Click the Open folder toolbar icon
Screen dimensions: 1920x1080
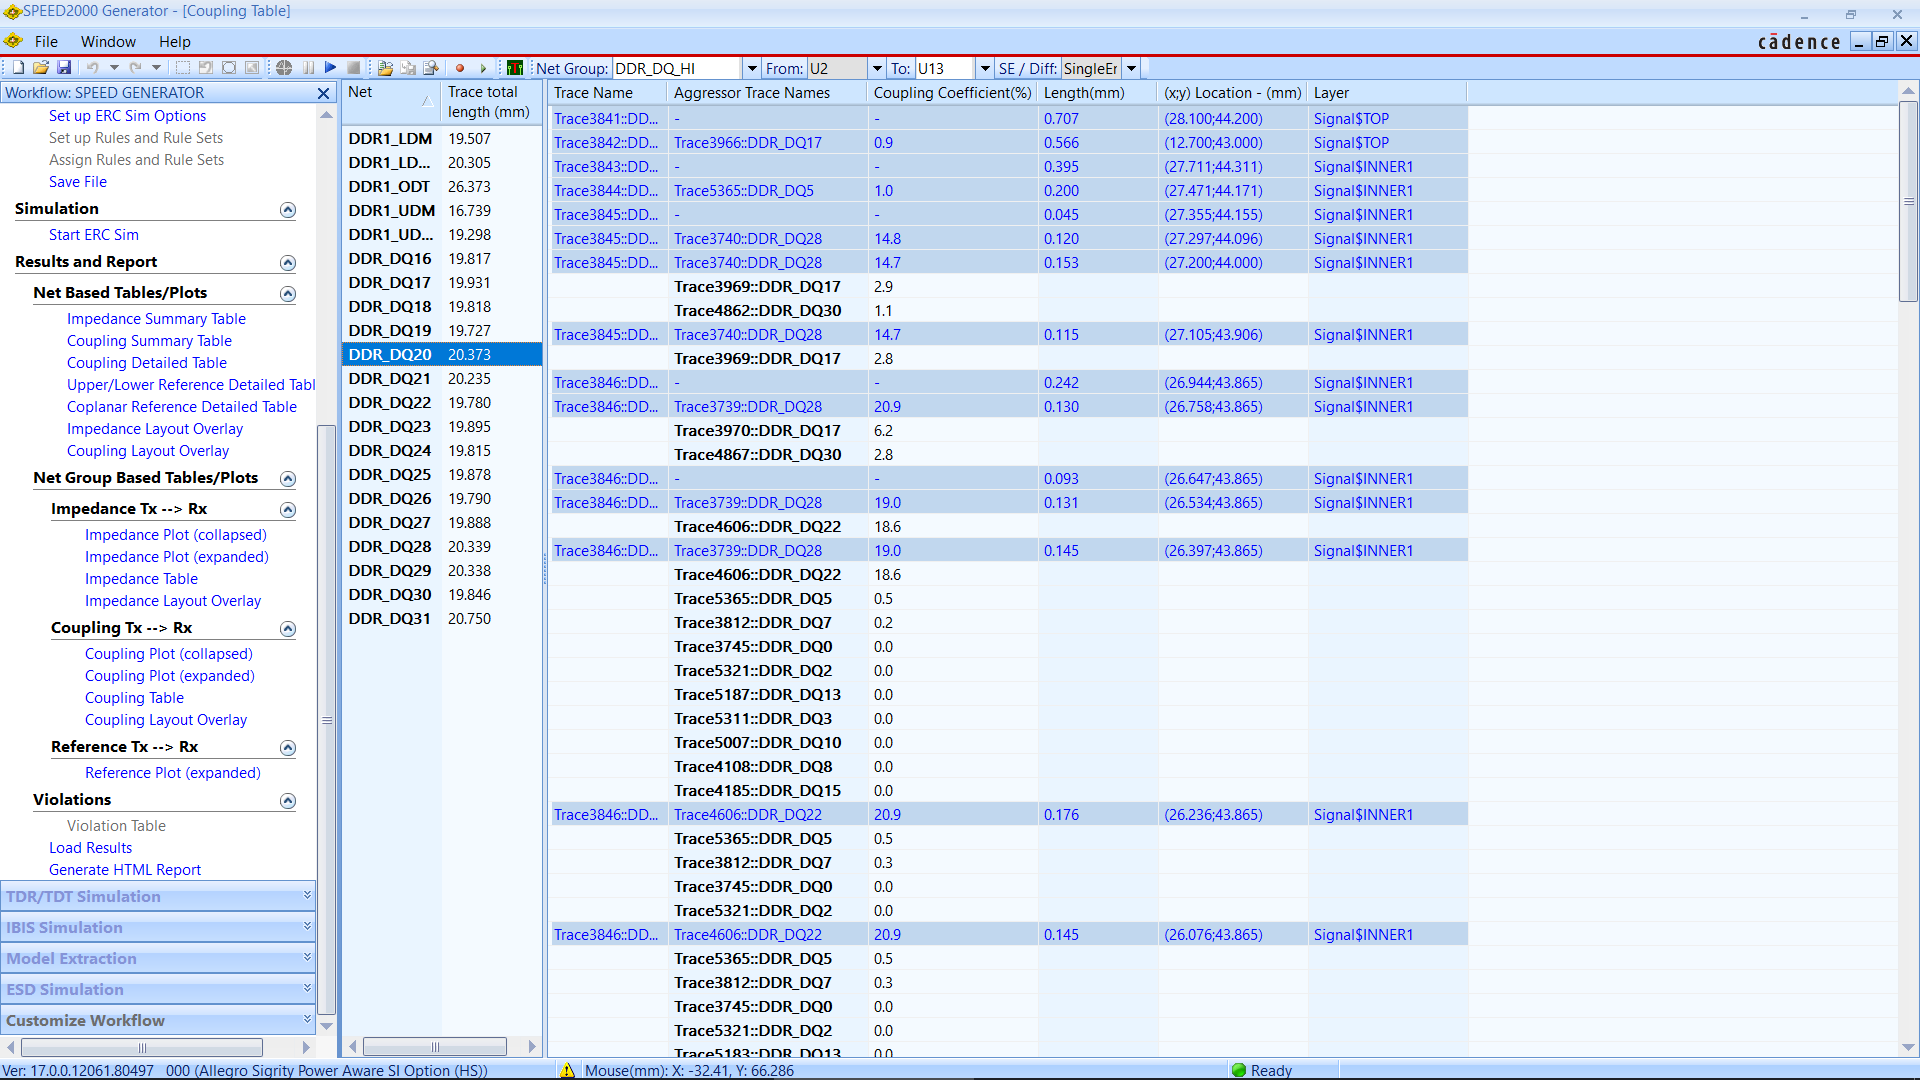pyautogui.click(x=41, y=68)
